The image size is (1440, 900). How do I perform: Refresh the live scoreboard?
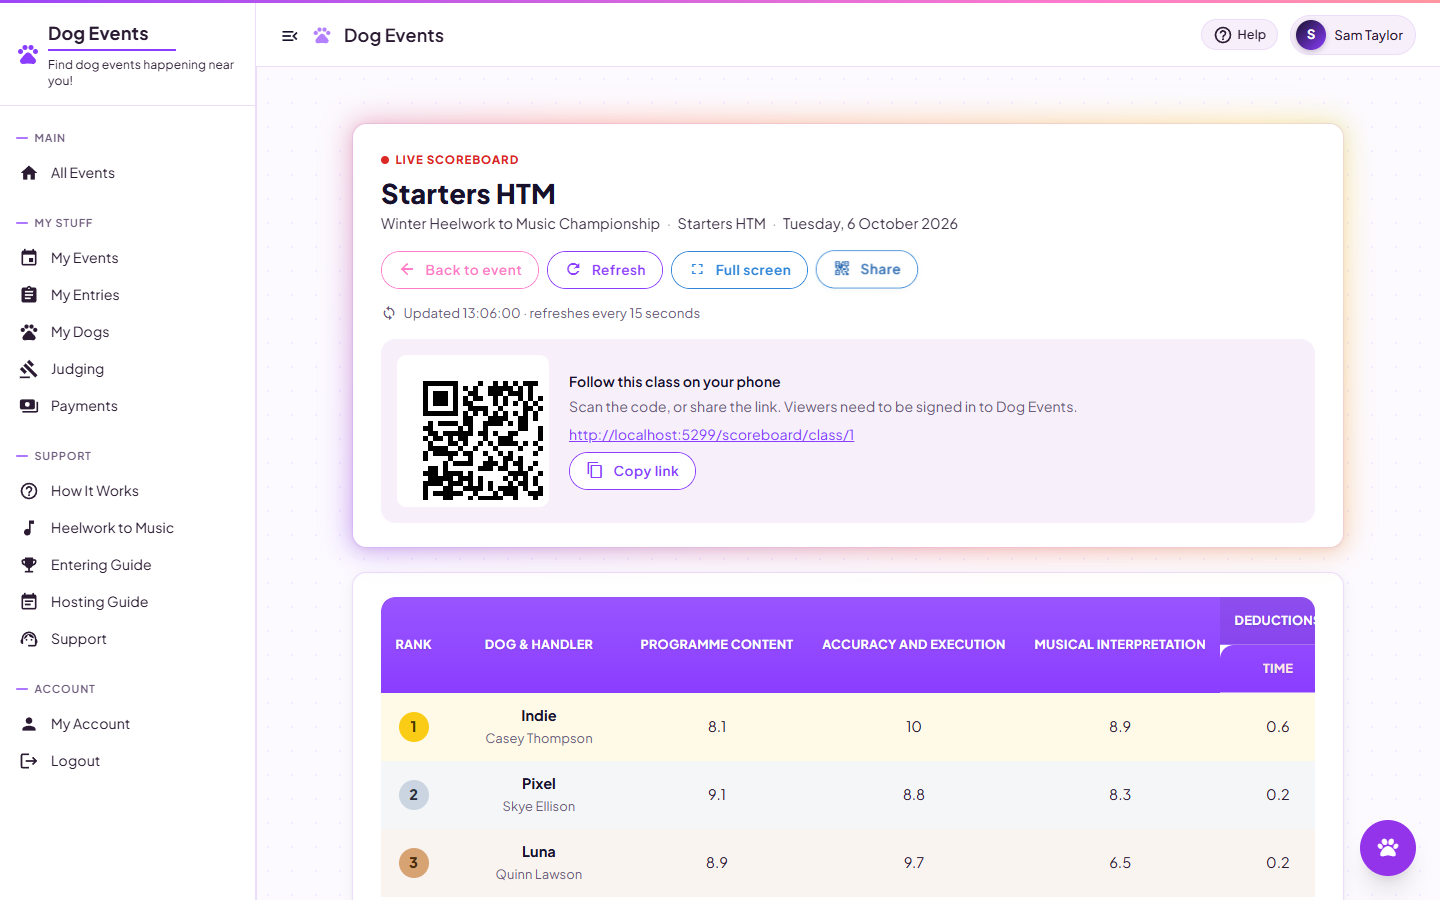tap(605, 270)
